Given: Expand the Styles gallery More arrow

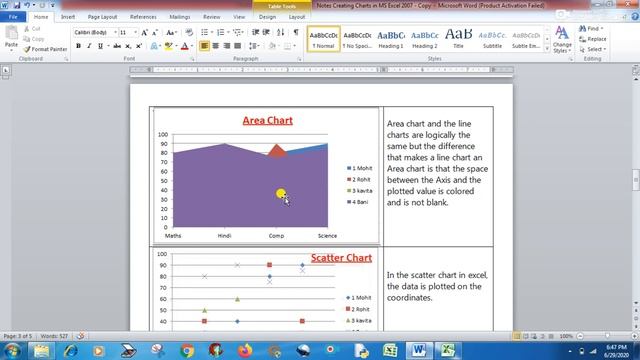Looking at the screenshot, I should pyautogui.click(x=547, y=49).
